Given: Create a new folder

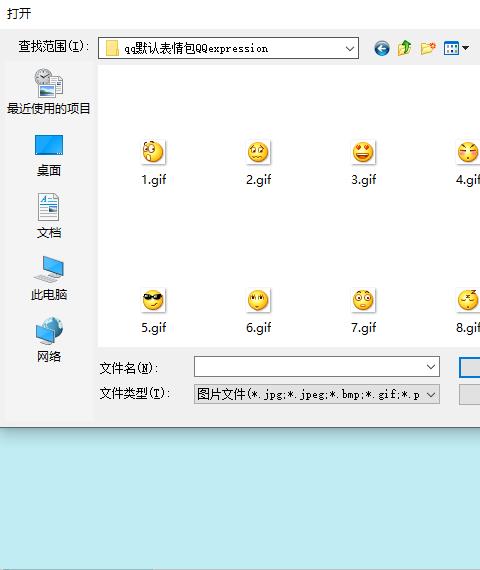Looking at the screenshot, I should pos(428,48).
